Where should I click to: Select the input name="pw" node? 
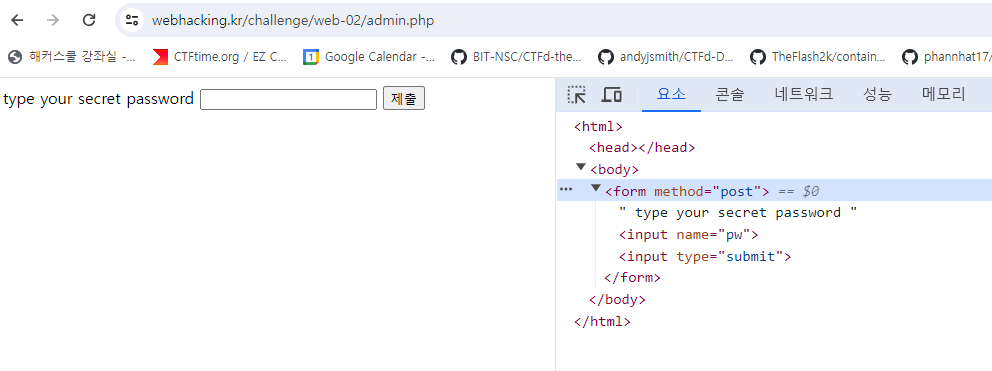[x=688, y=235]
